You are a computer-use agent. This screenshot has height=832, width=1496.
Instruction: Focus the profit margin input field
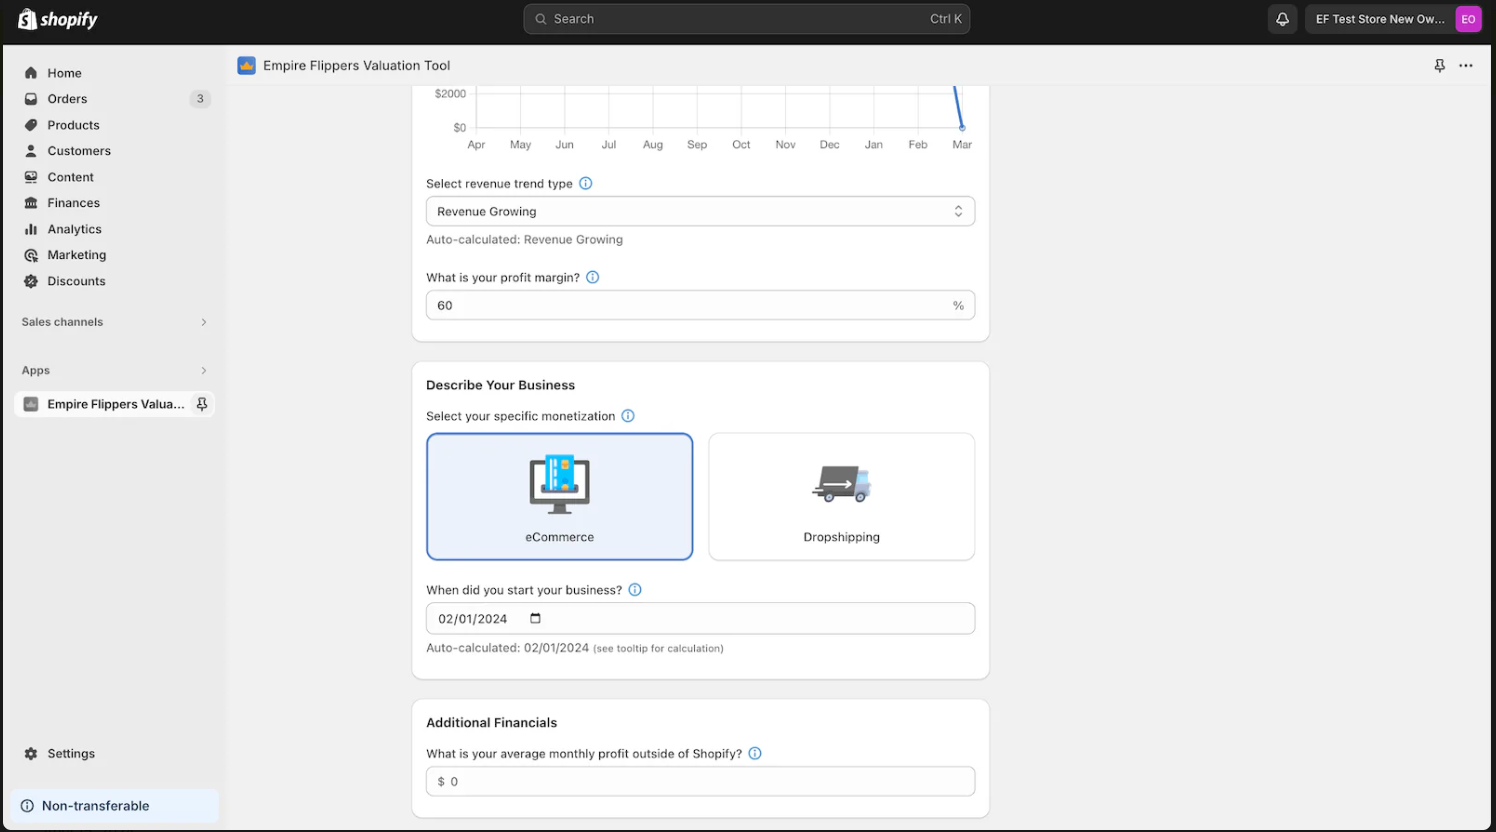[x=700, y=305]
